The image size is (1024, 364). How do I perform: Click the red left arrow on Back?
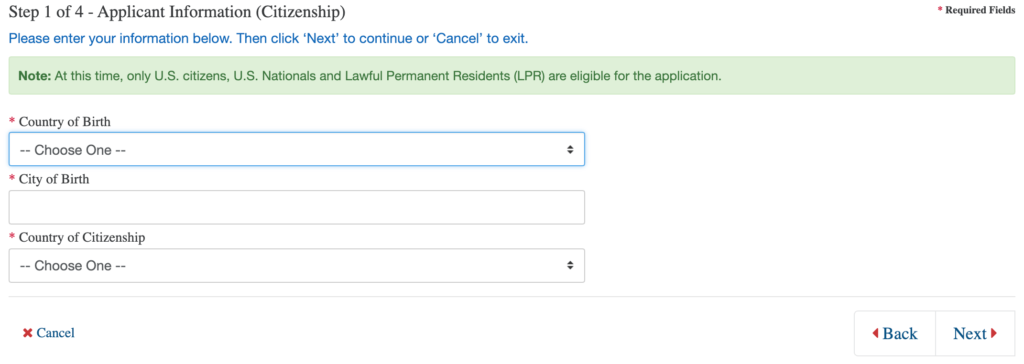click(875, 333)
